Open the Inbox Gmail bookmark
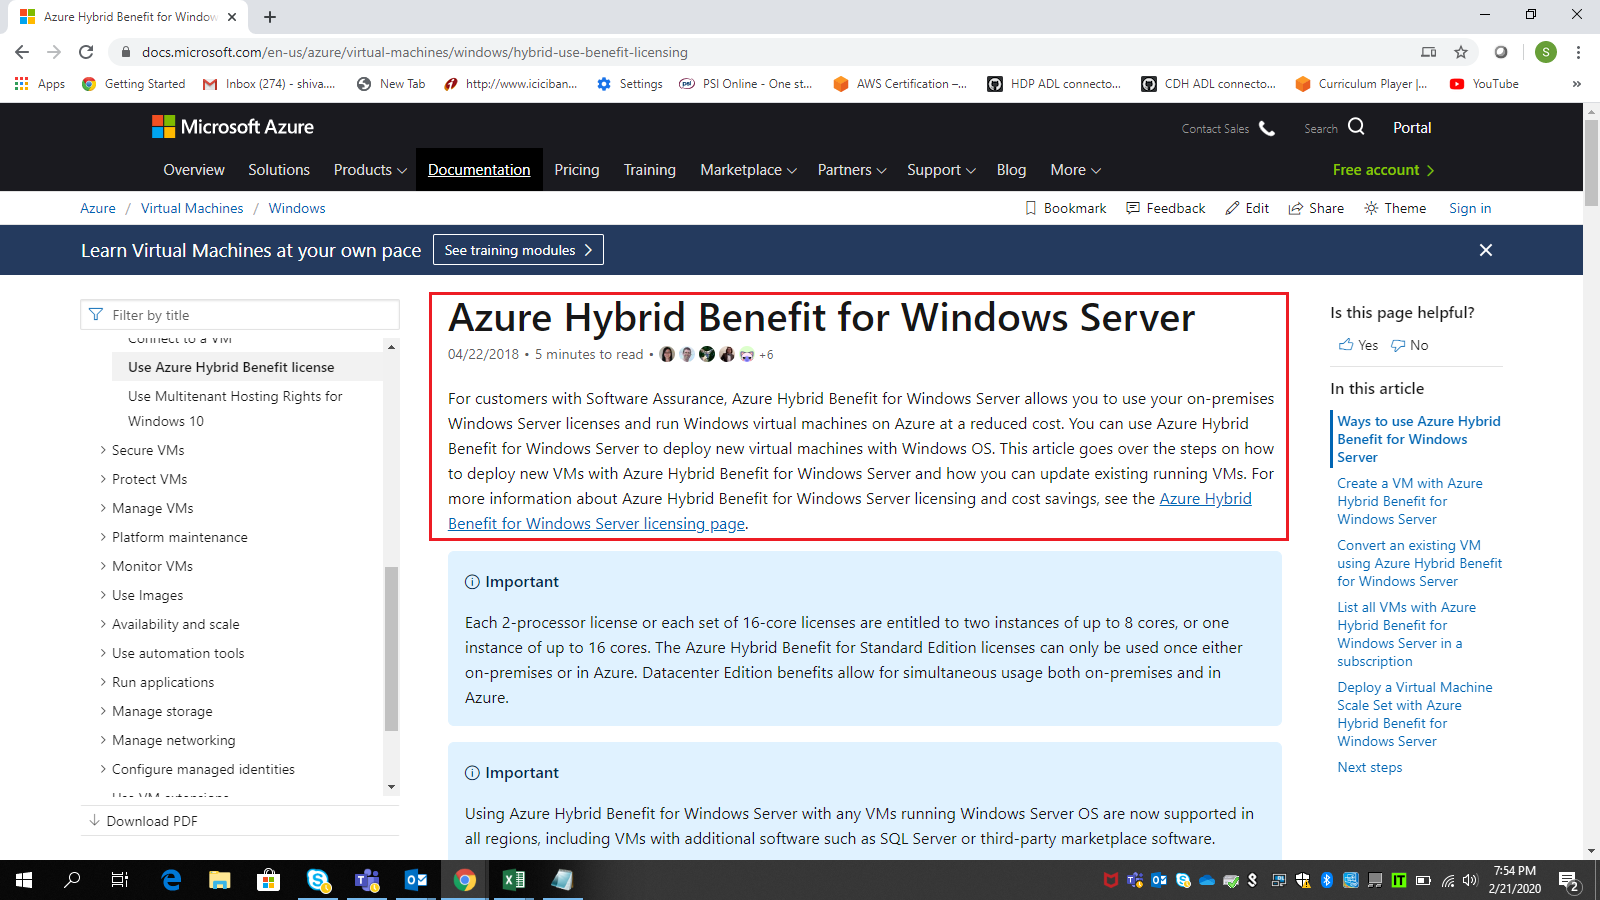 tap(269, 84)
